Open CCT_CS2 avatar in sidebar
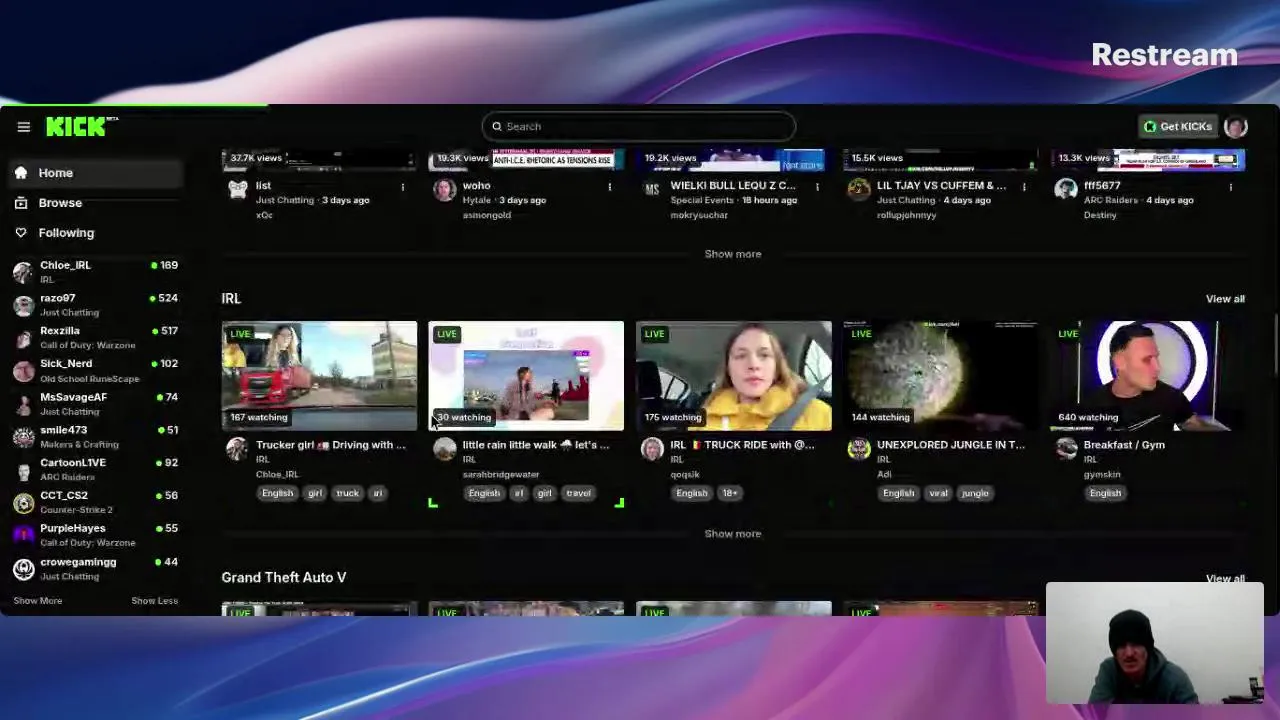This screenshot has height=720, width=1280. click(23, 503)
